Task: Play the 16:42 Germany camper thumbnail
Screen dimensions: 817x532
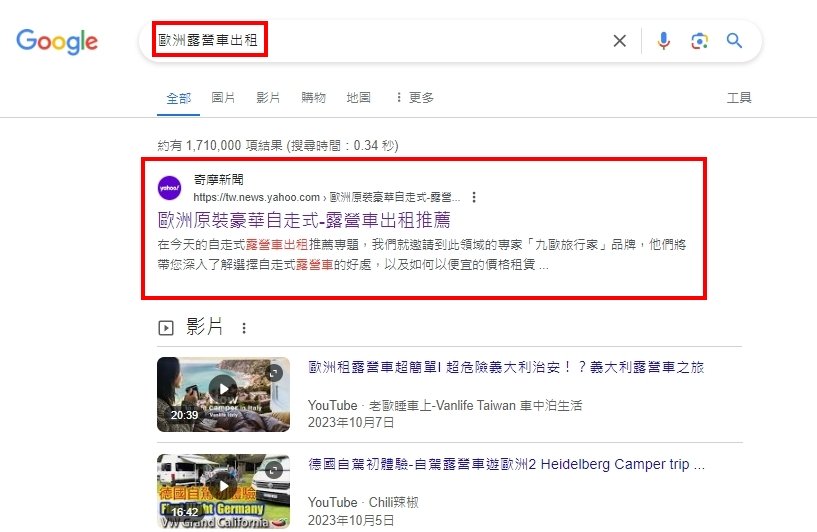Action: click(x=223, y=491)
